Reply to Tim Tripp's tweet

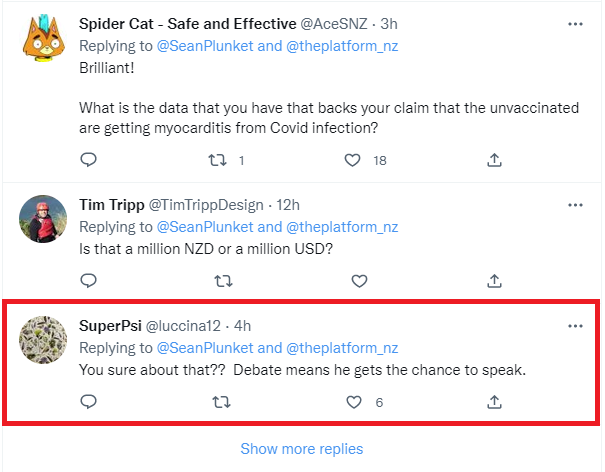click(x=88, y=280)
